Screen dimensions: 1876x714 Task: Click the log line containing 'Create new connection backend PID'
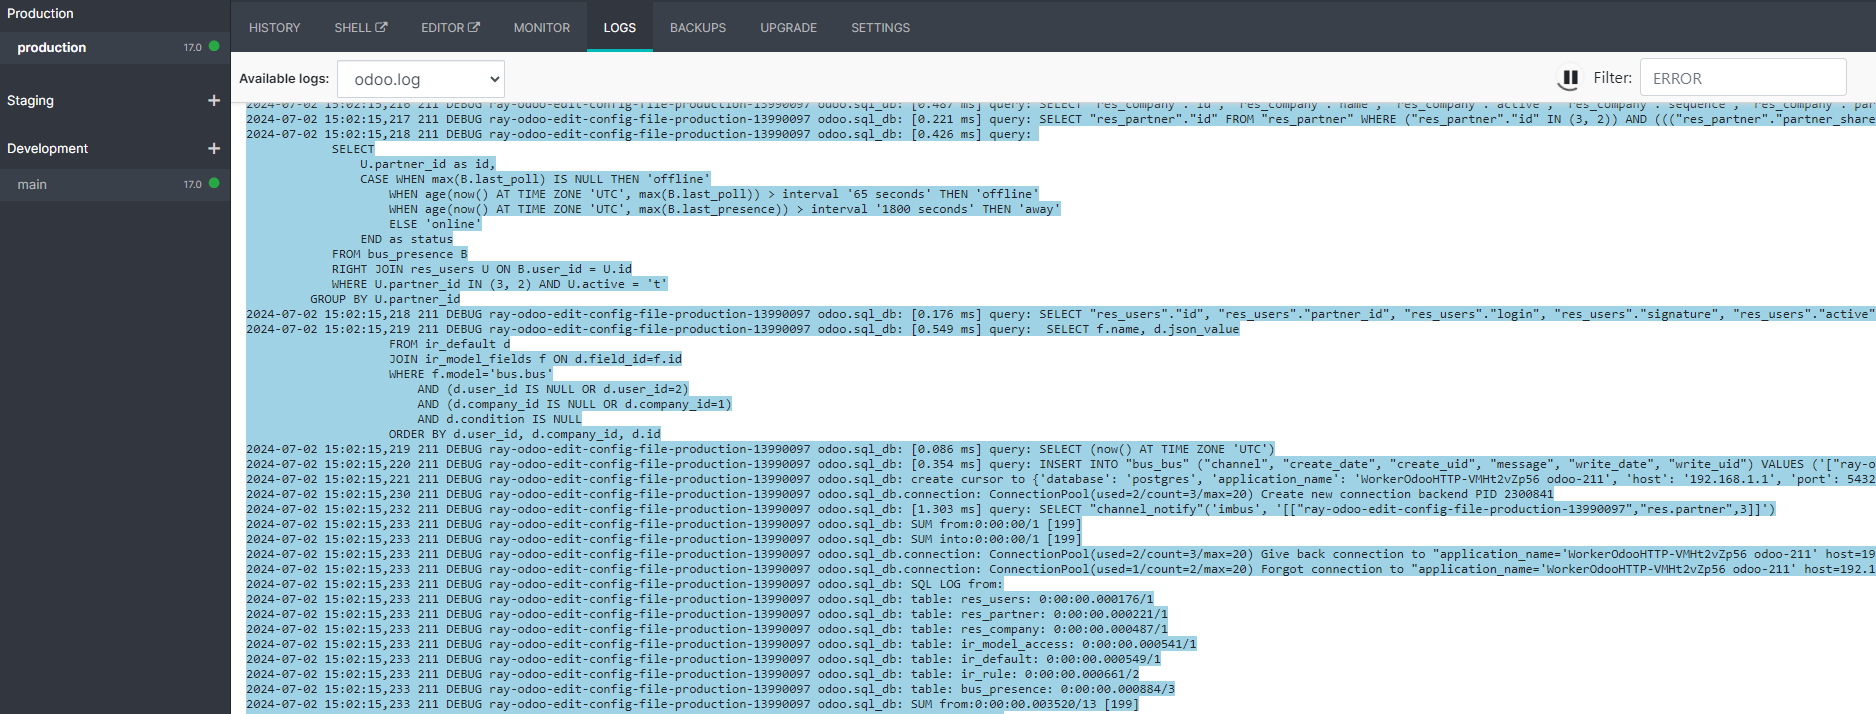[x=900, y=494]
